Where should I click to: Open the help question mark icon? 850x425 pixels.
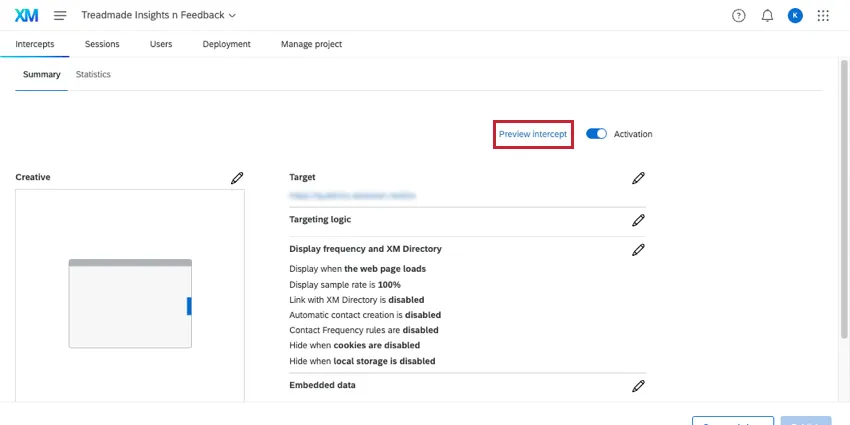[739, 15]
